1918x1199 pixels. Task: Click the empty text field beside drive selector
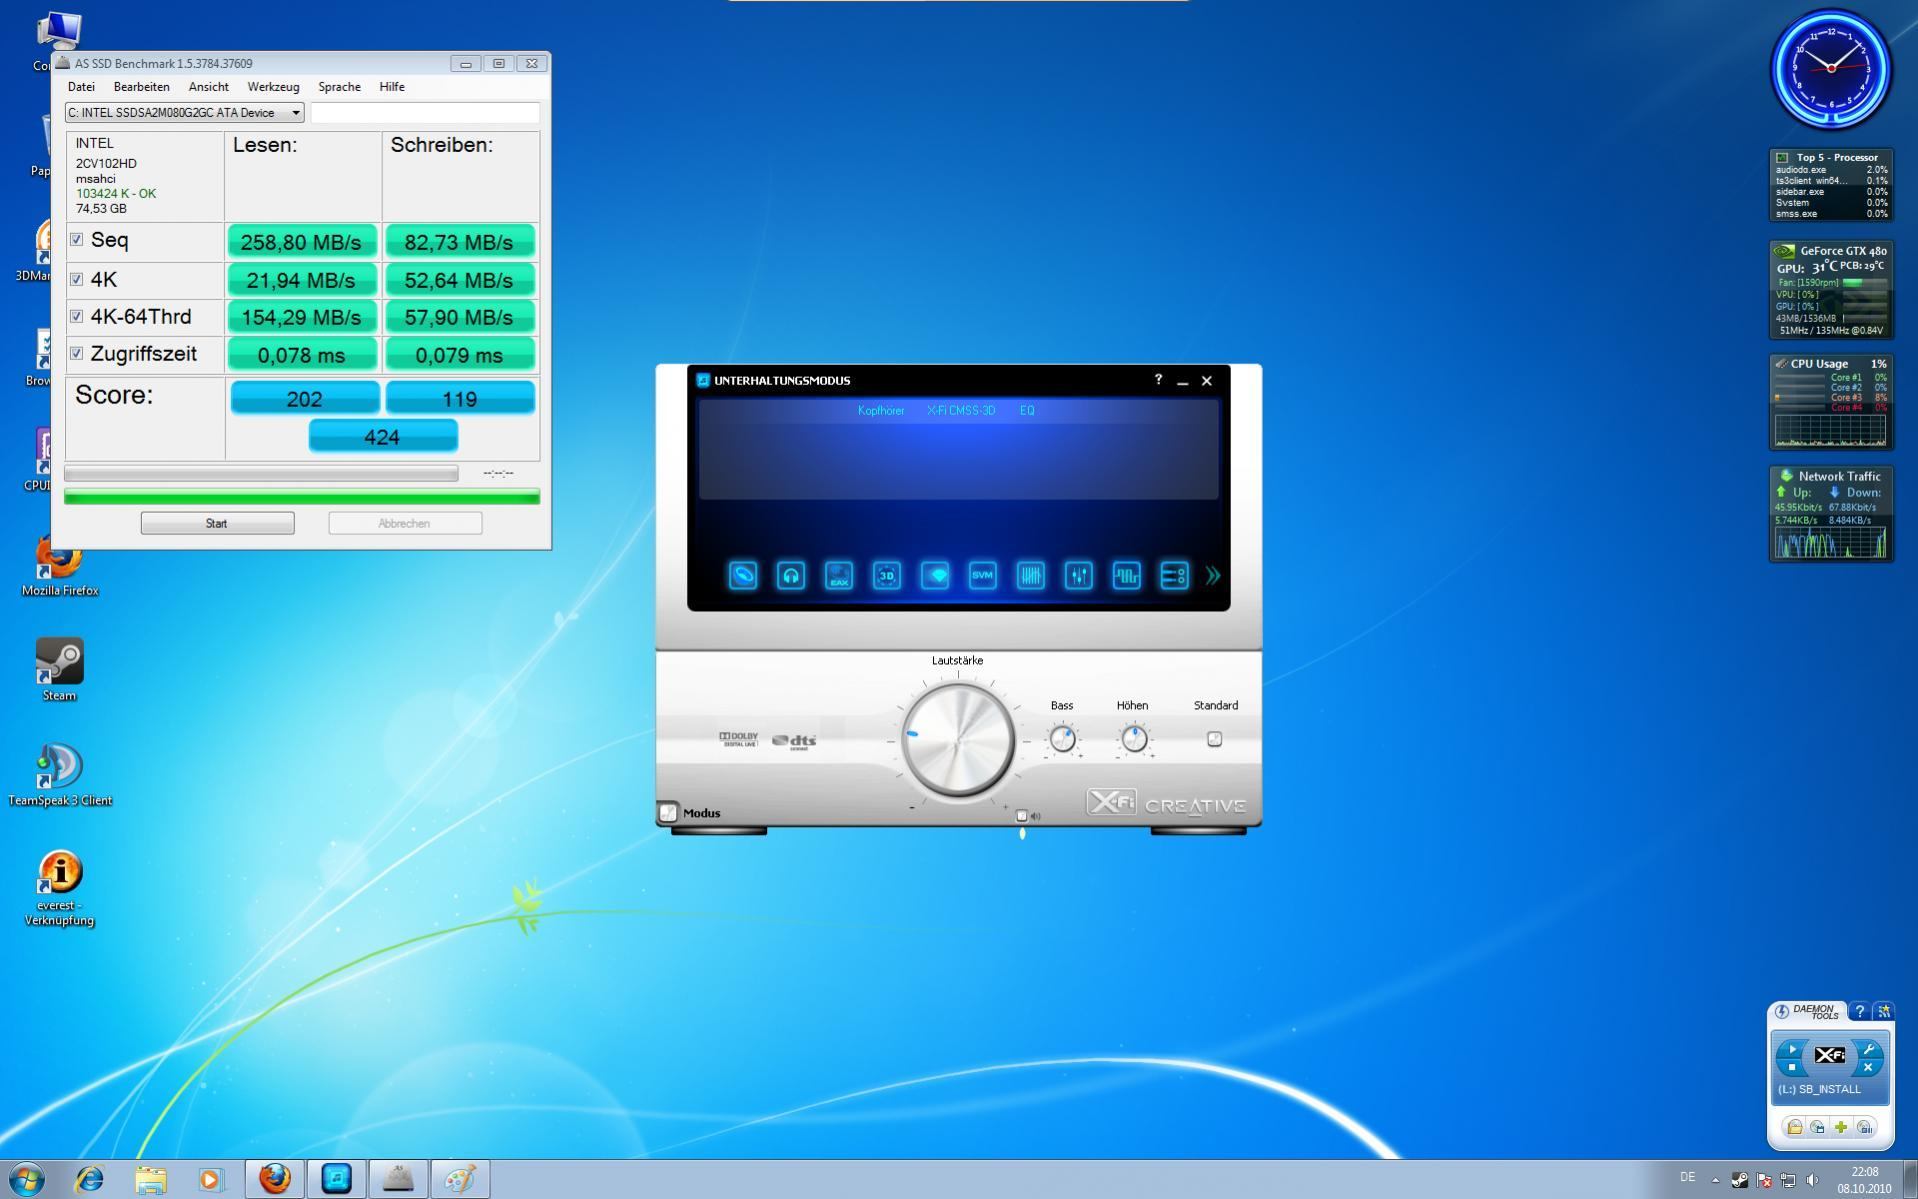coord(425,113)
